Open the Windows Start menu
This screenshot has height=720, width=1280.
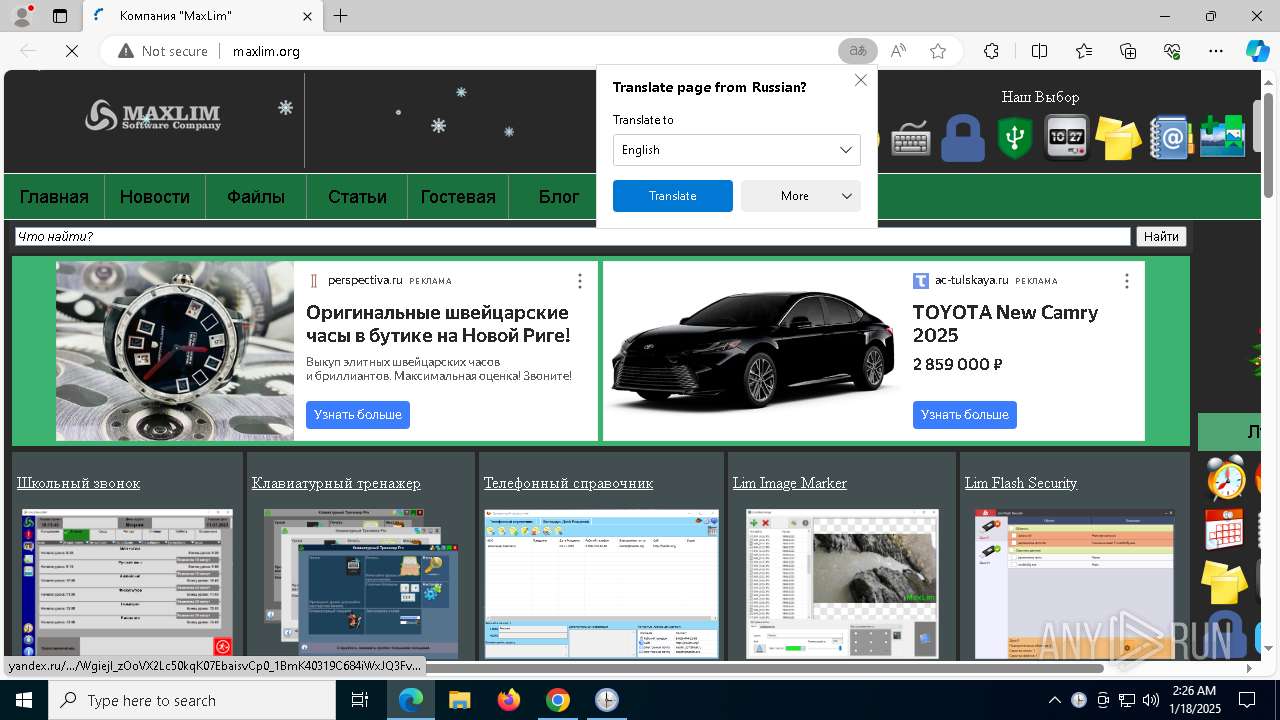(24, 700)
